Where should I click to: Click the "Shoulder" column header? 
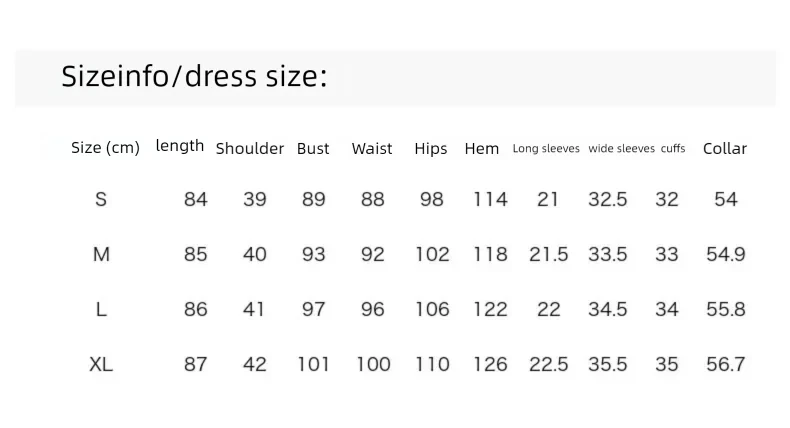pyautogui.click(x=250, y=148)
